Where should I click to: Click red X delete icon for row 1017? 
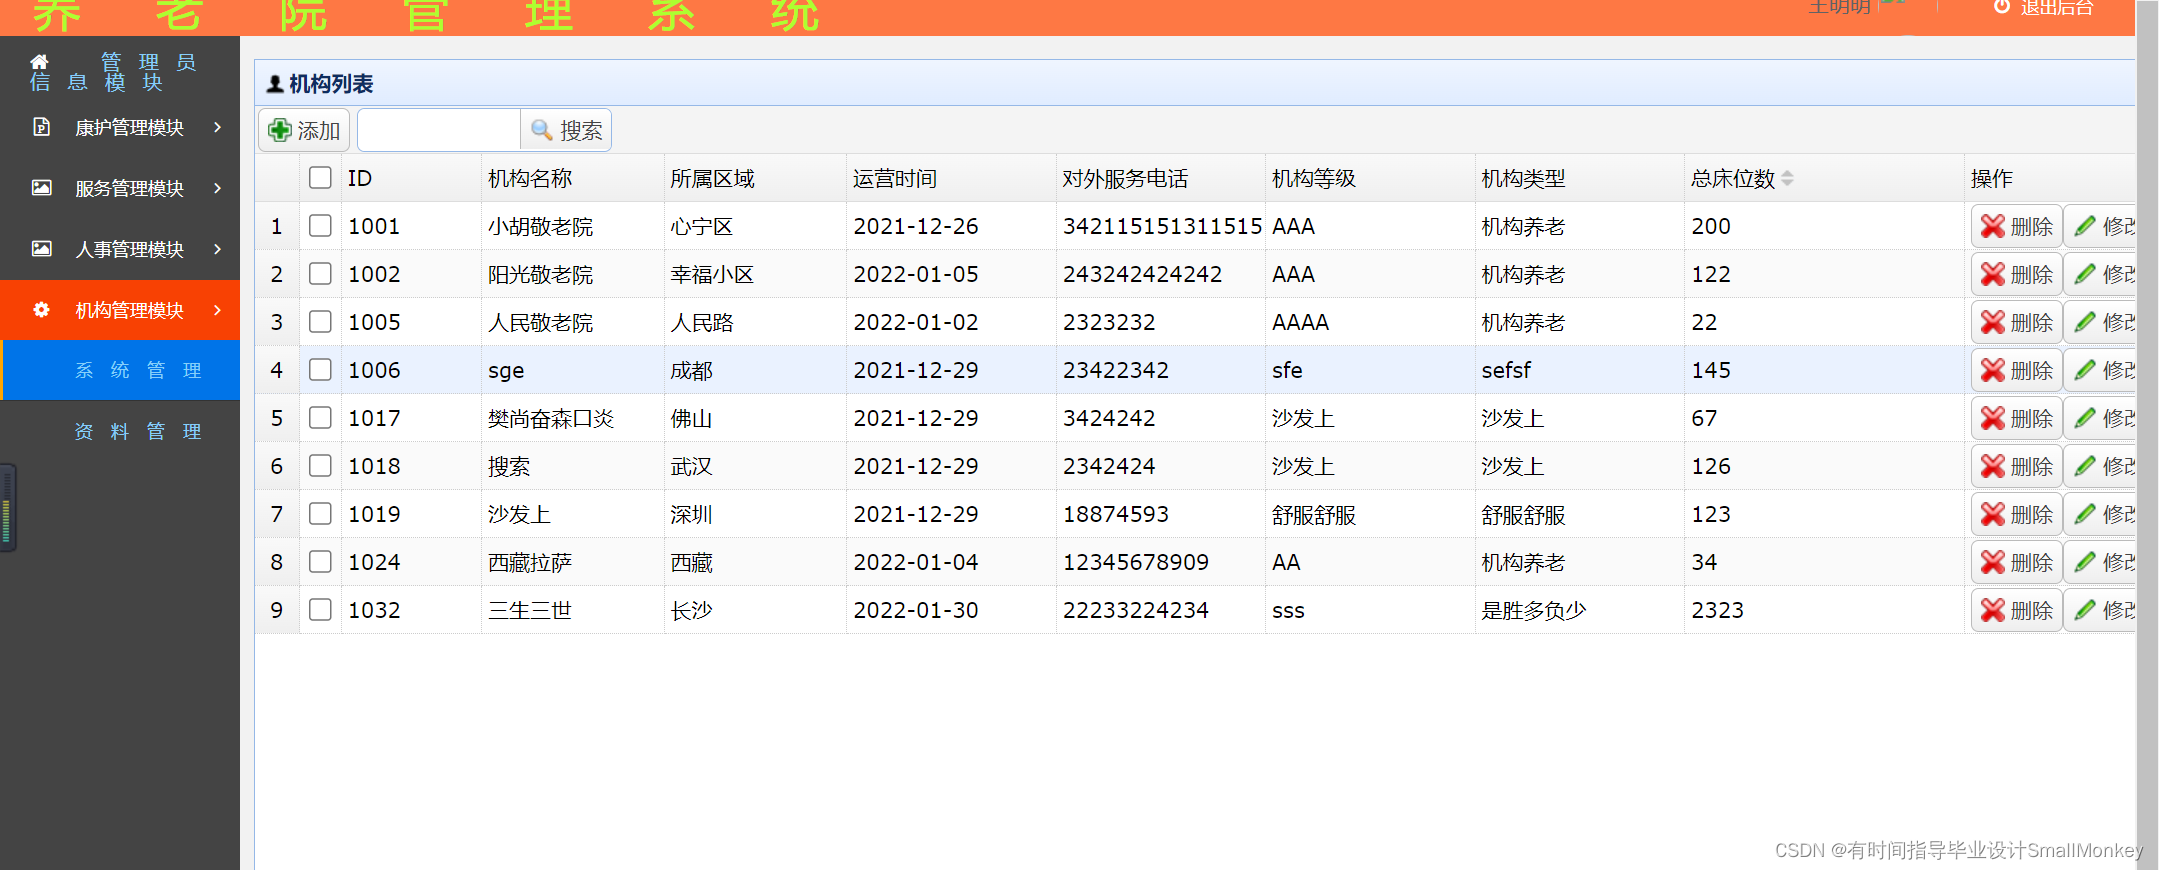[x=1993, y=418]
